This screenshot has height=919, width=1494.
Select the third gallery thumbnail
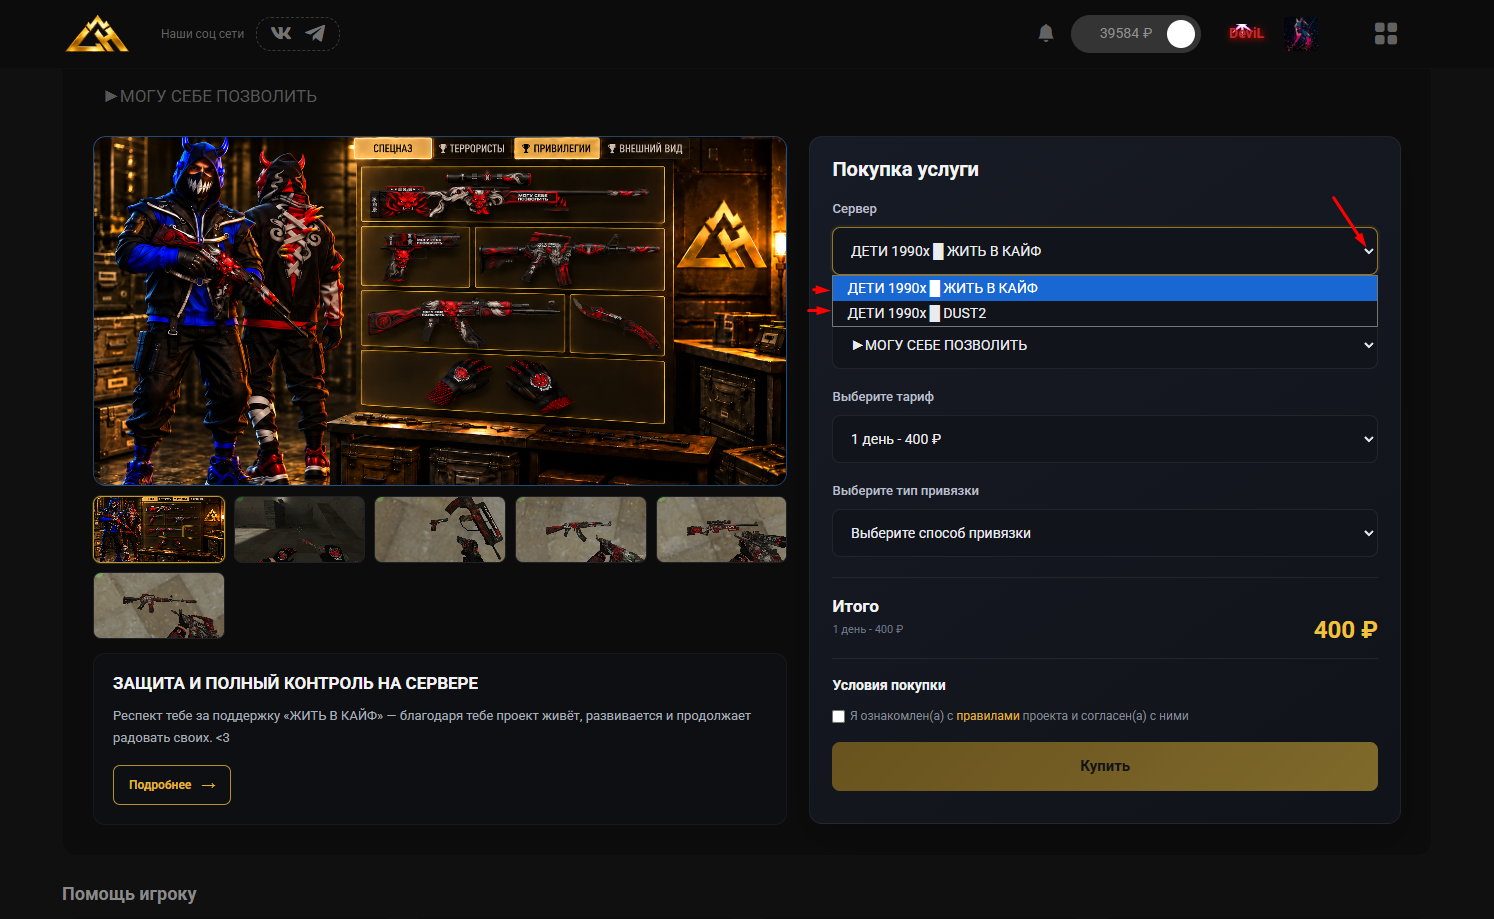click(440, 530)
